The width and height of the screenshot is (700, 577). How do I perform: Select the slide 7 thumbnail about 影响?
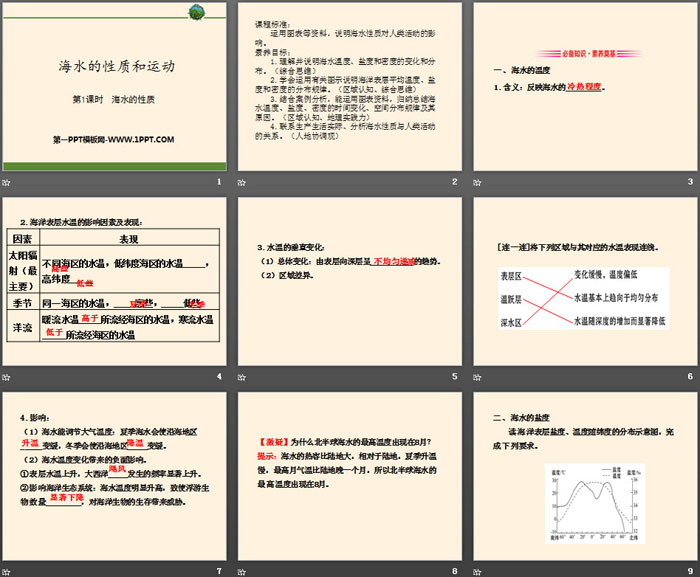click(x=115, y=476)
